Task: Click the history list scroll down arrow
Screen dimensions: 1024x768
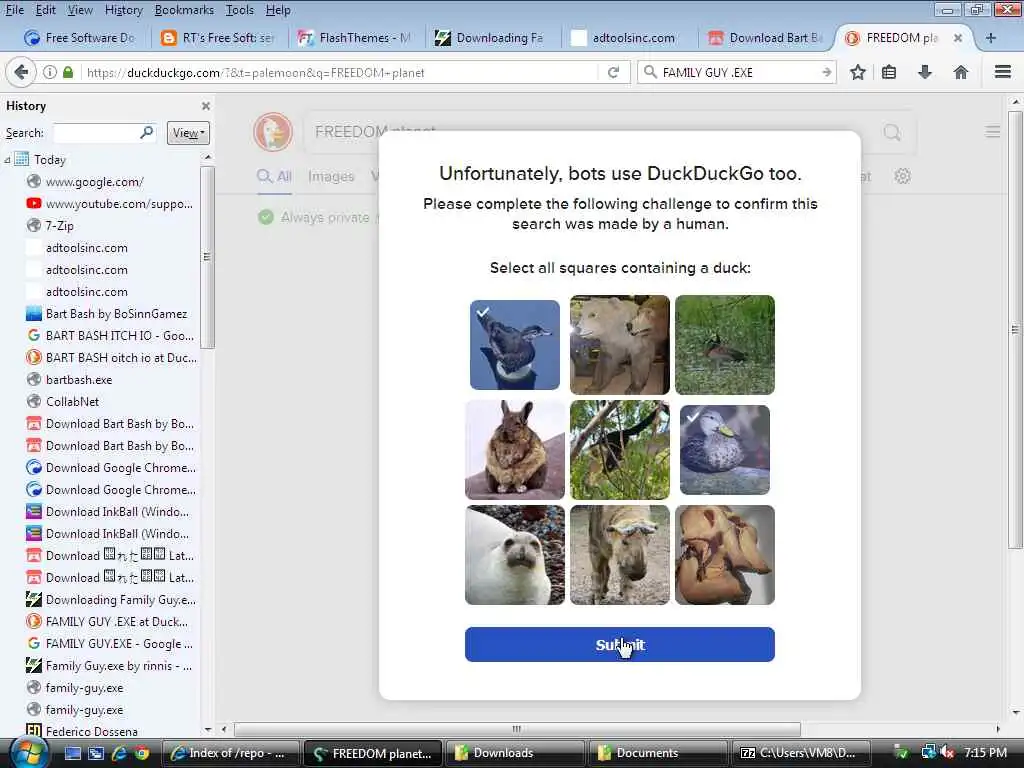Action: tap(208, 729)
